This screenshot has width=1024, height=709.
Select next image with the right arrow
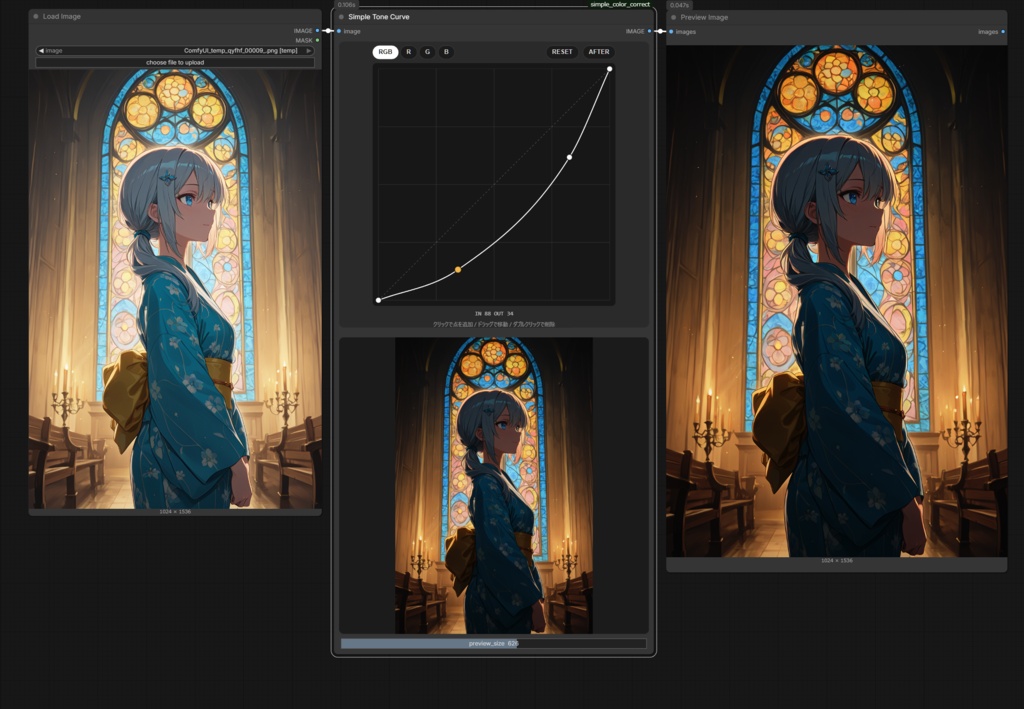(309, 51)
